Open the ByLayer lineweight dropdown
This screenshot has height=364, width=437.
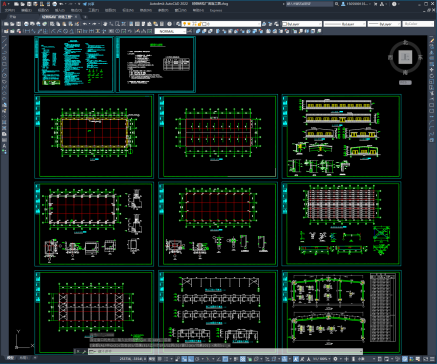point(384,24)
